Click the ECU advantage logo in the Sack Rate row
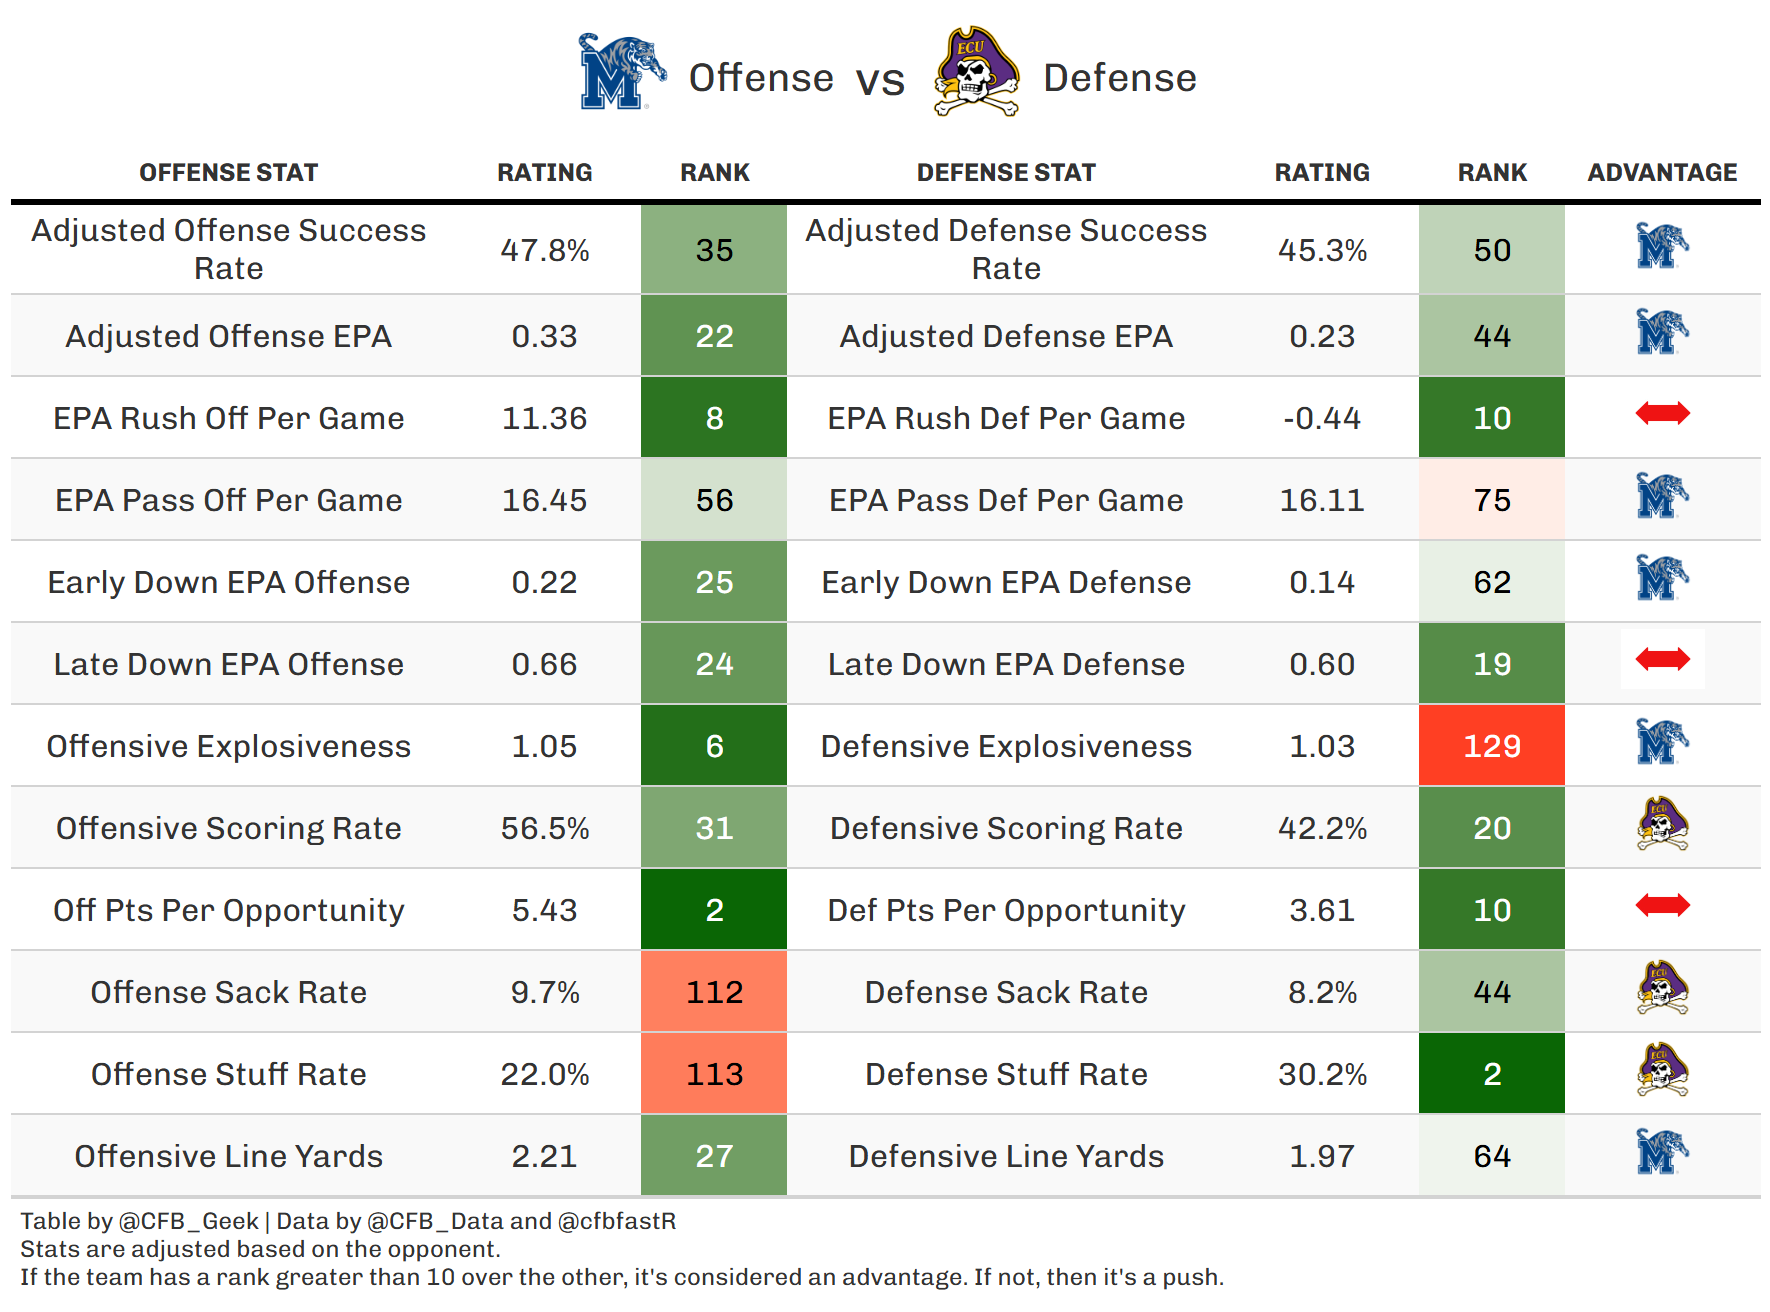Viewport: 1770px width, 1312px height. (x=1662, y=988)
